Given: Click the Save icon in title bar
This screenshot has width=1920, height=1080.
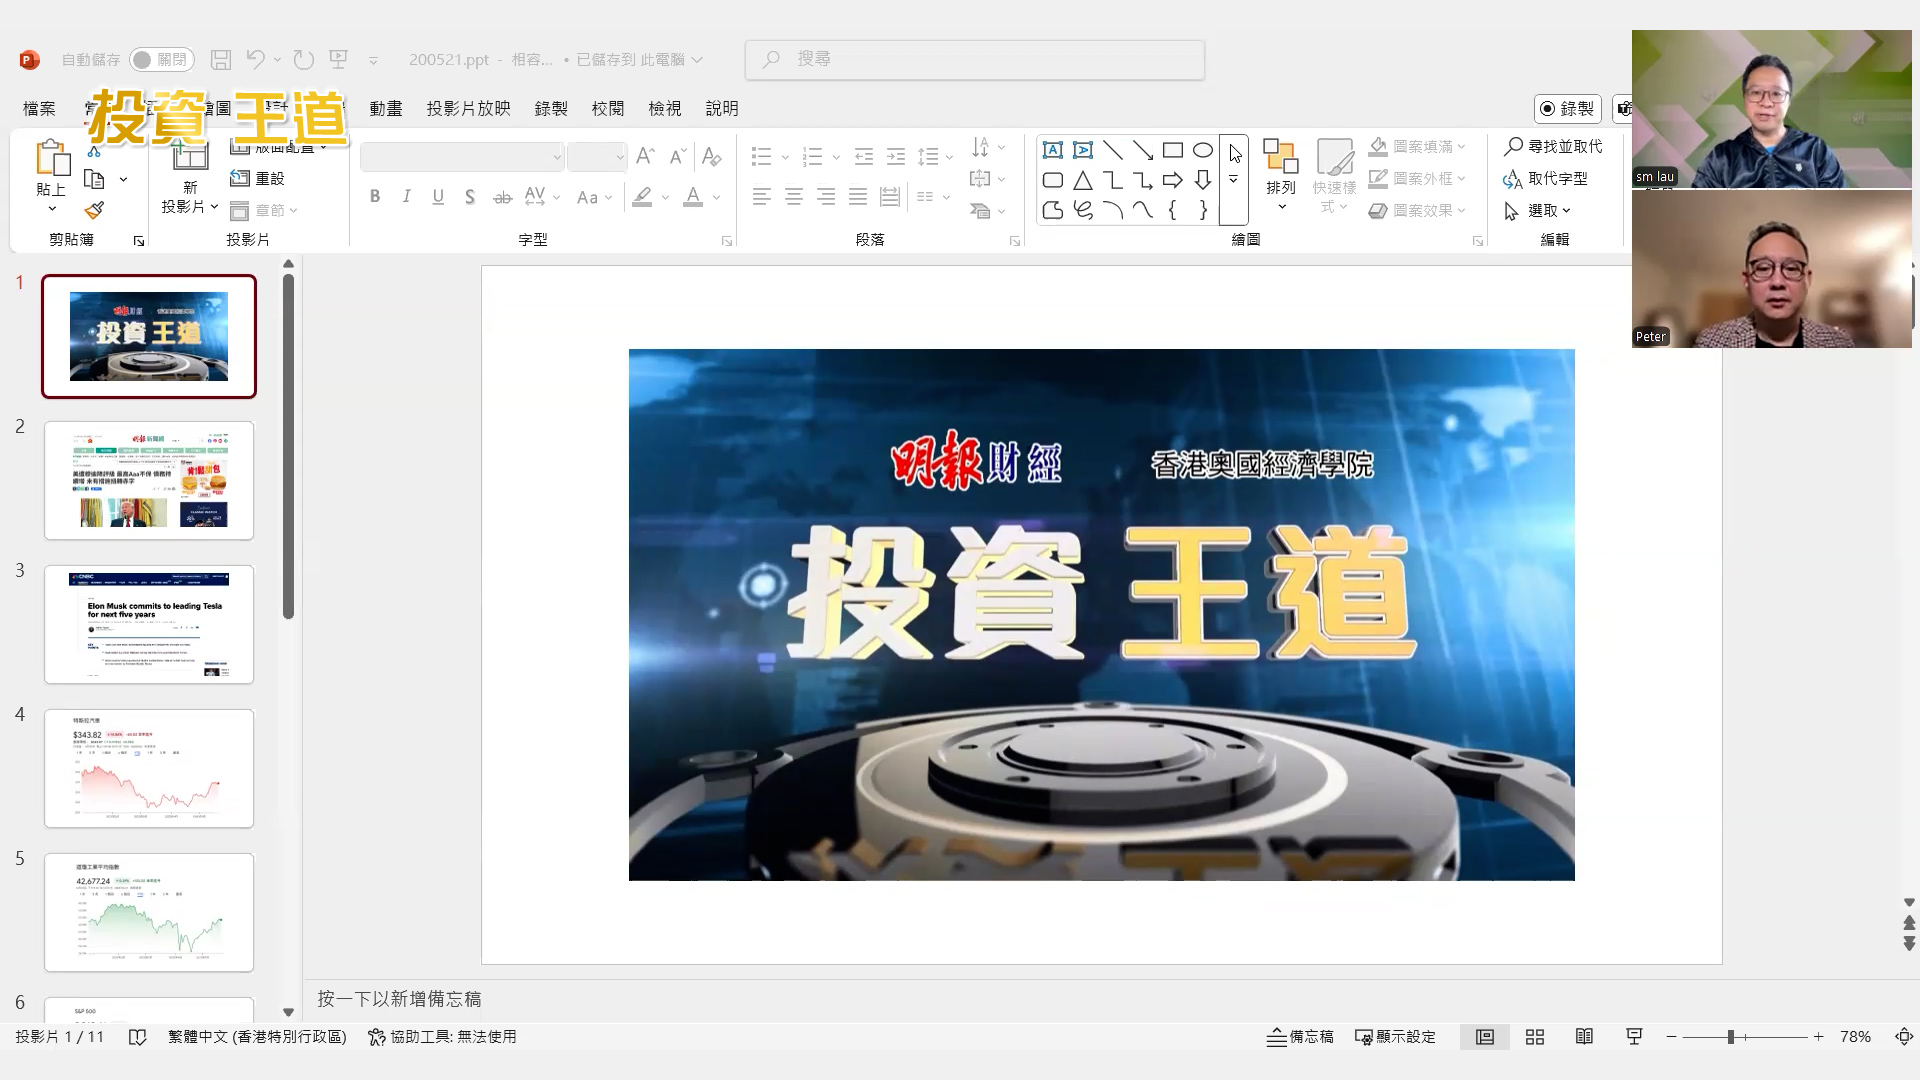Looking at the screenshot, I should 221,60.
